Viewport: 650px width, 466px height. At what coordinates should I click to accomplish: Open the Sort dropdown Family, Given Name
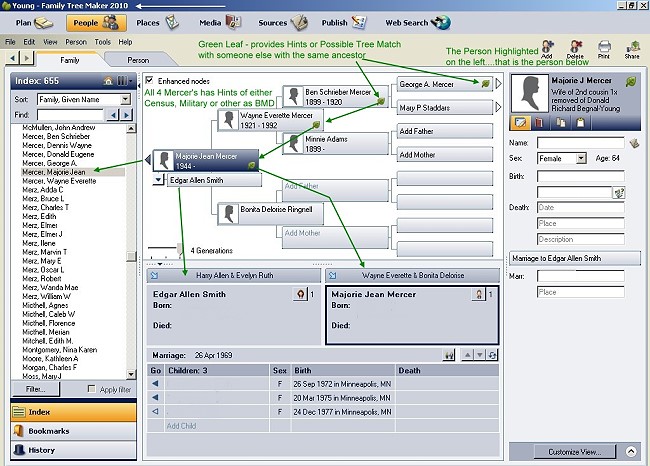click(125, 100)
